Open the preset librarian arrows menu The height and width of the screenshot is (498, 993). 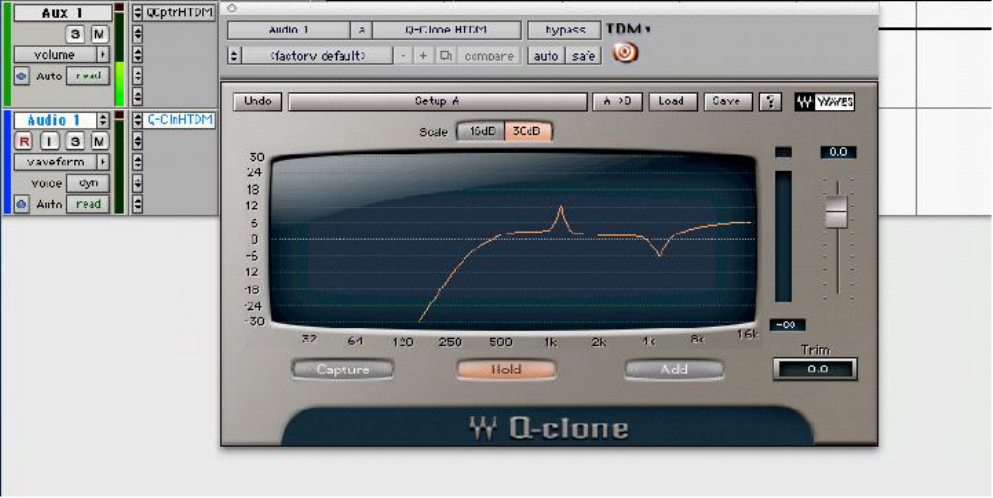click(234, 56)
